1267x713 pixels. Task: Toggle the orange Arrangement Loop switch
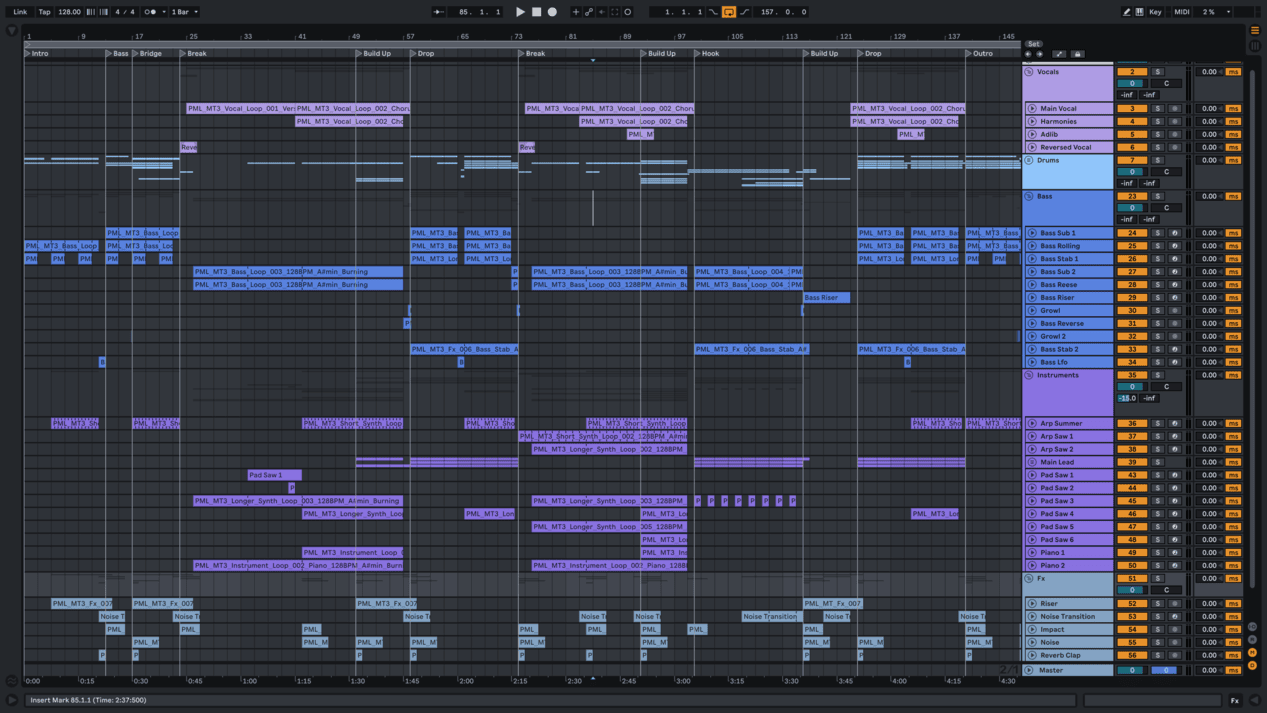point(729,12)
